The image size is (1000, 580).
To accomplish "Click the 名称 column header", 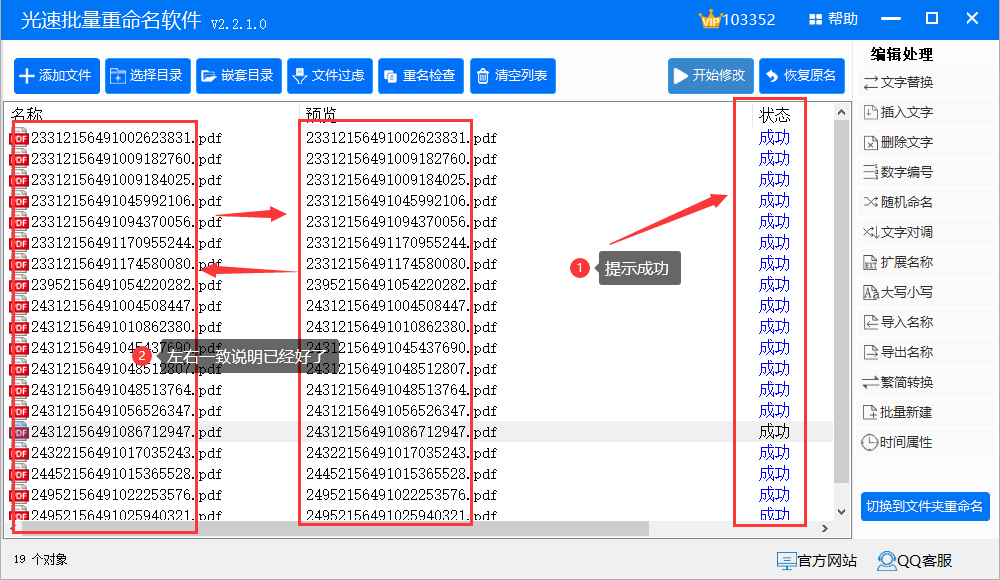I will coord(27,114).
